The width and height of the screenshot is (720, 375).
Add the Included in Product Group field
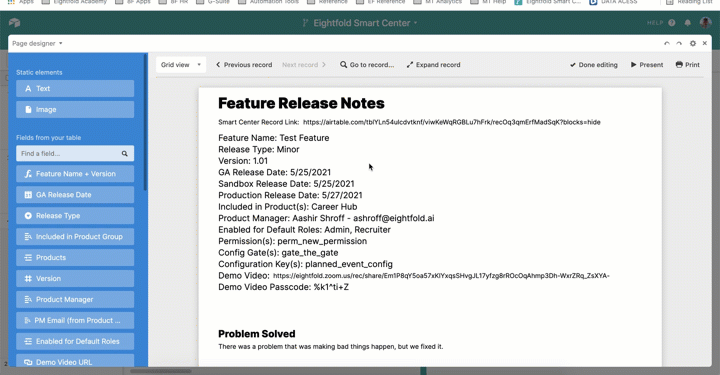click(x=75, y=237)
